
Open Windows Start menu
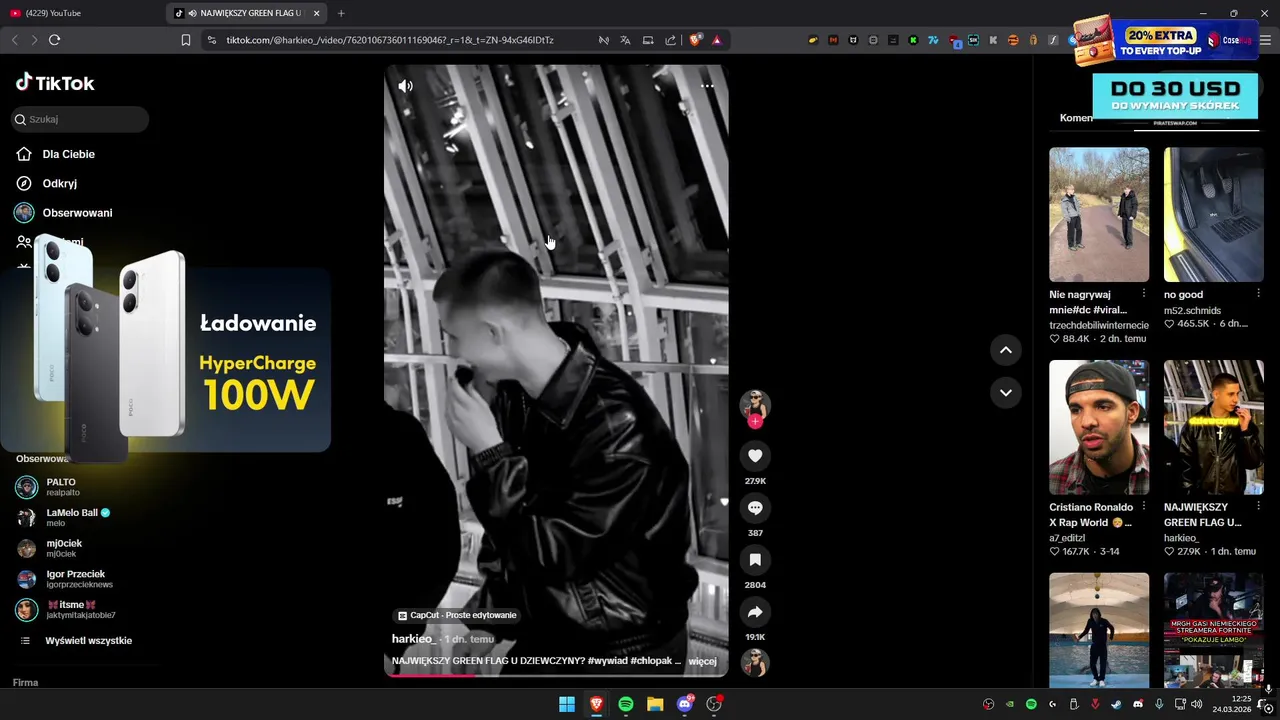[567, 704]
